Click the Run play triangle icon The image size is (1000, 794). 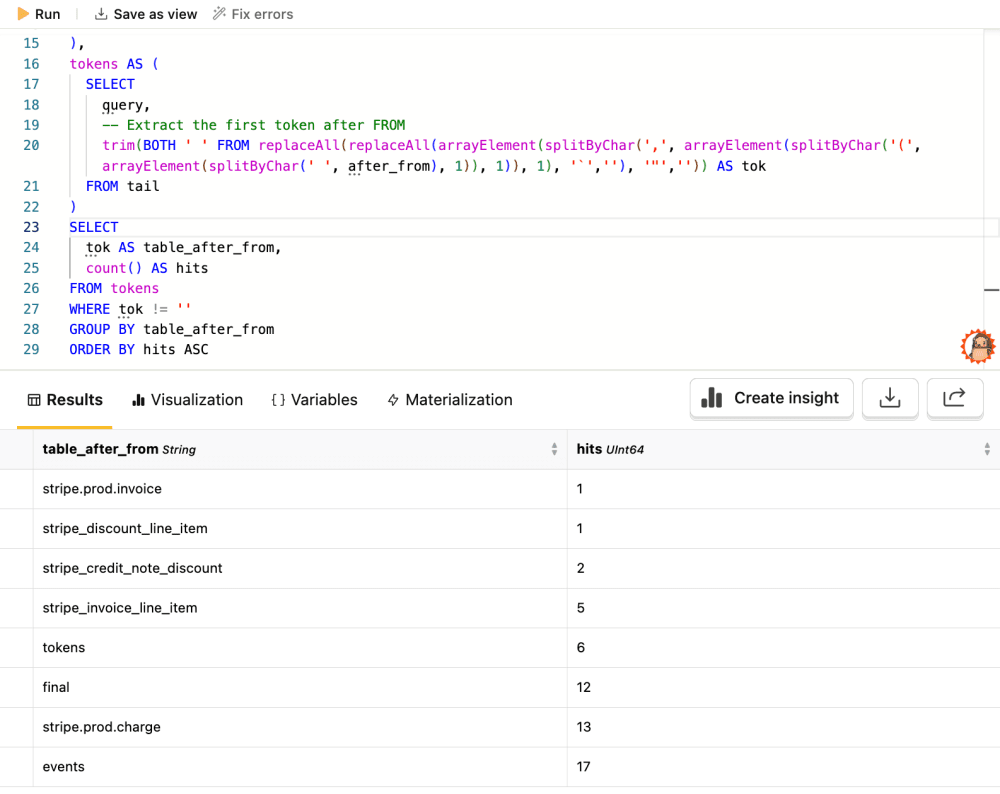pyautogui.click(x=23, y=14)
